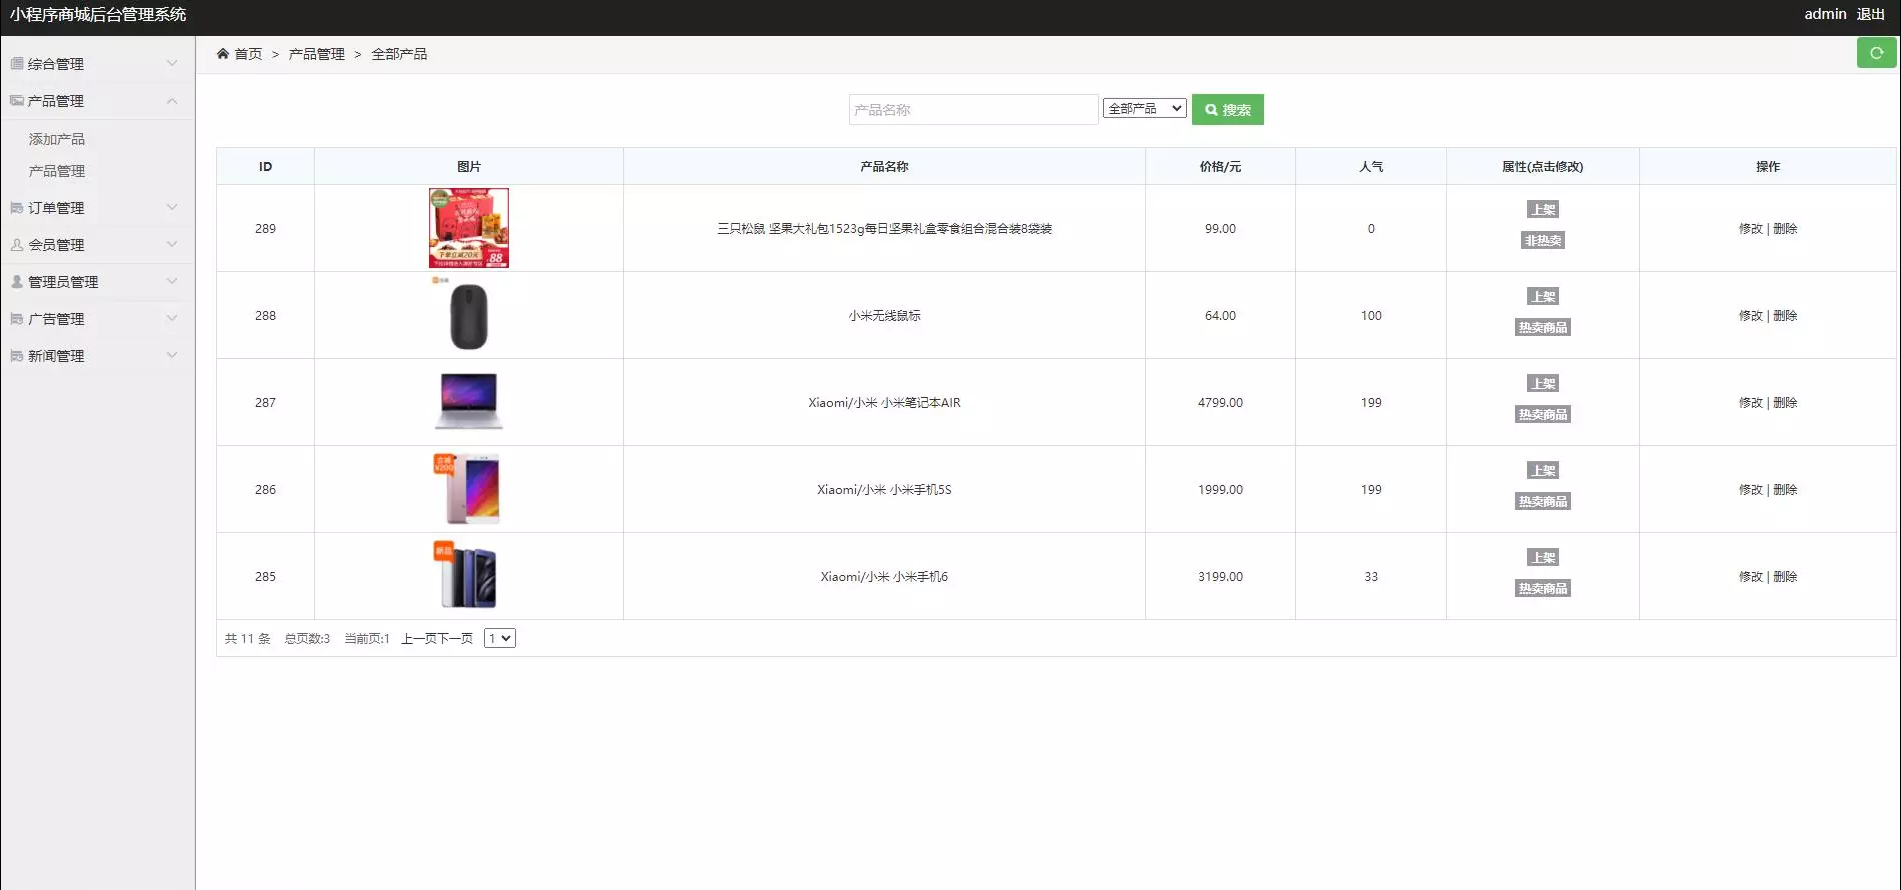The image size is (1901, 890).
Task: Click 删除 for 小米手机5S
Action: tap(1785, 489)
